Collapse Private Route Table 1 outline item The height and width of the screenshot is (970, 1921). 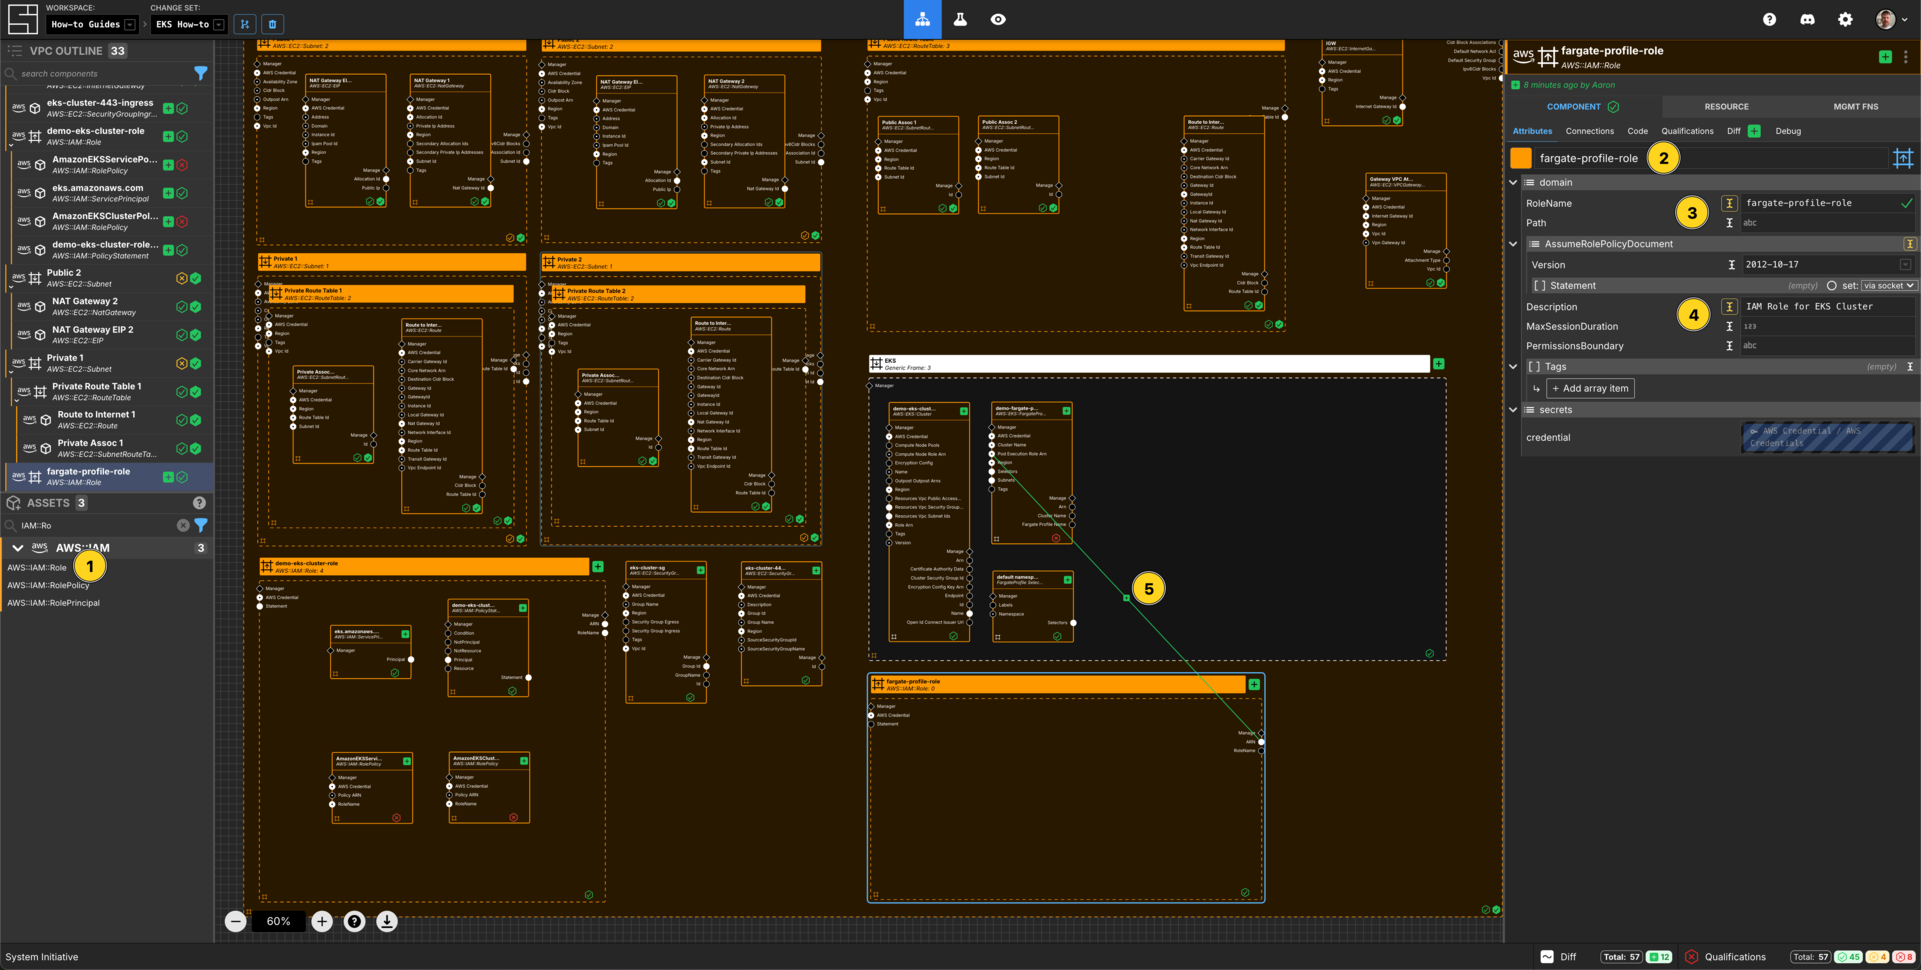[x=16, y=400]
